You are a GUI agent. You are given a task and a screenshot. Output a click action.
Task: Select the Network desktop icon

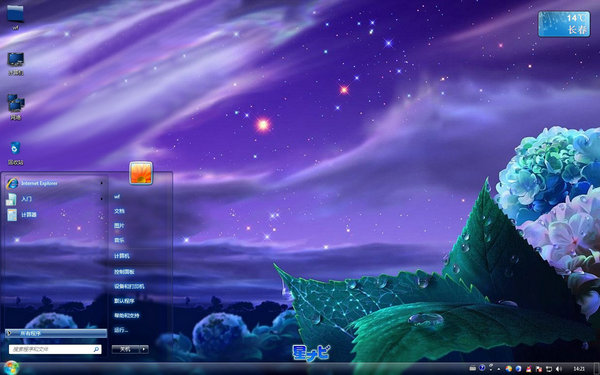pyautogui.click(x=15, y=107)
